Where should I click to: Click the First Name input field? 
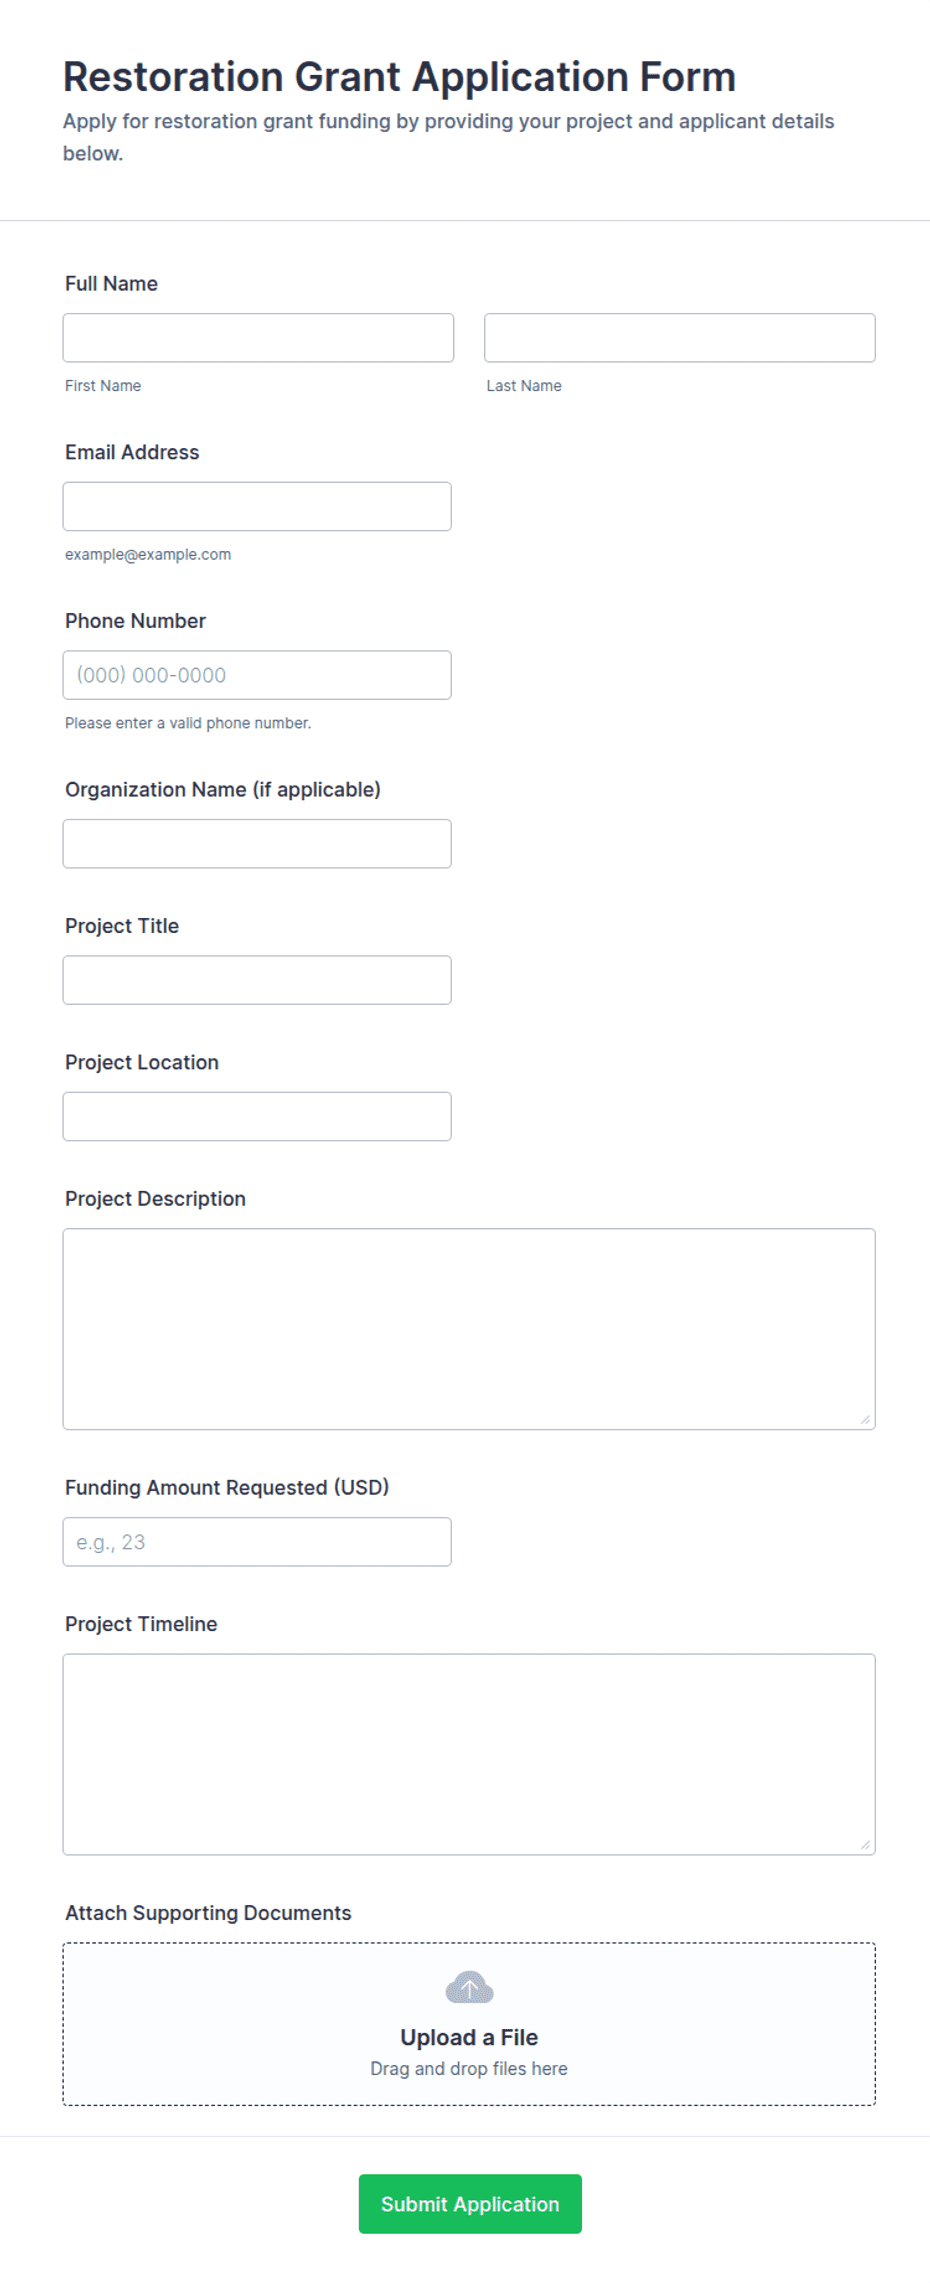point(258,338)
